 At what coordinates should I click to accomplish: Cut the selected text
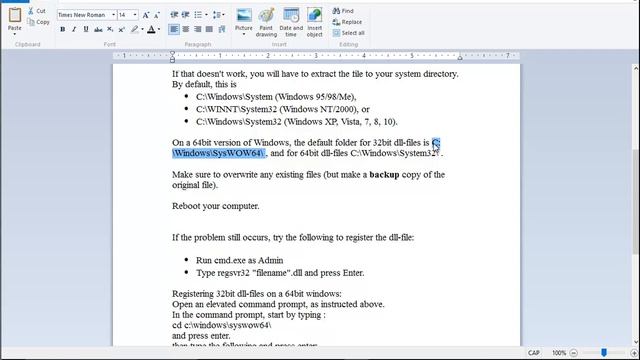coord(37,11)
